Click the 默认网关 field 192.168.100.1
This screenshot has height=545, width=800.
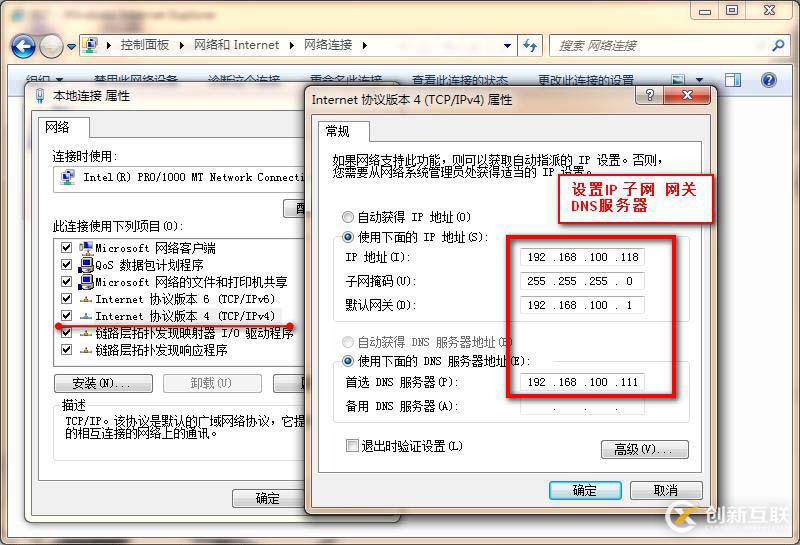pos(582,305)
